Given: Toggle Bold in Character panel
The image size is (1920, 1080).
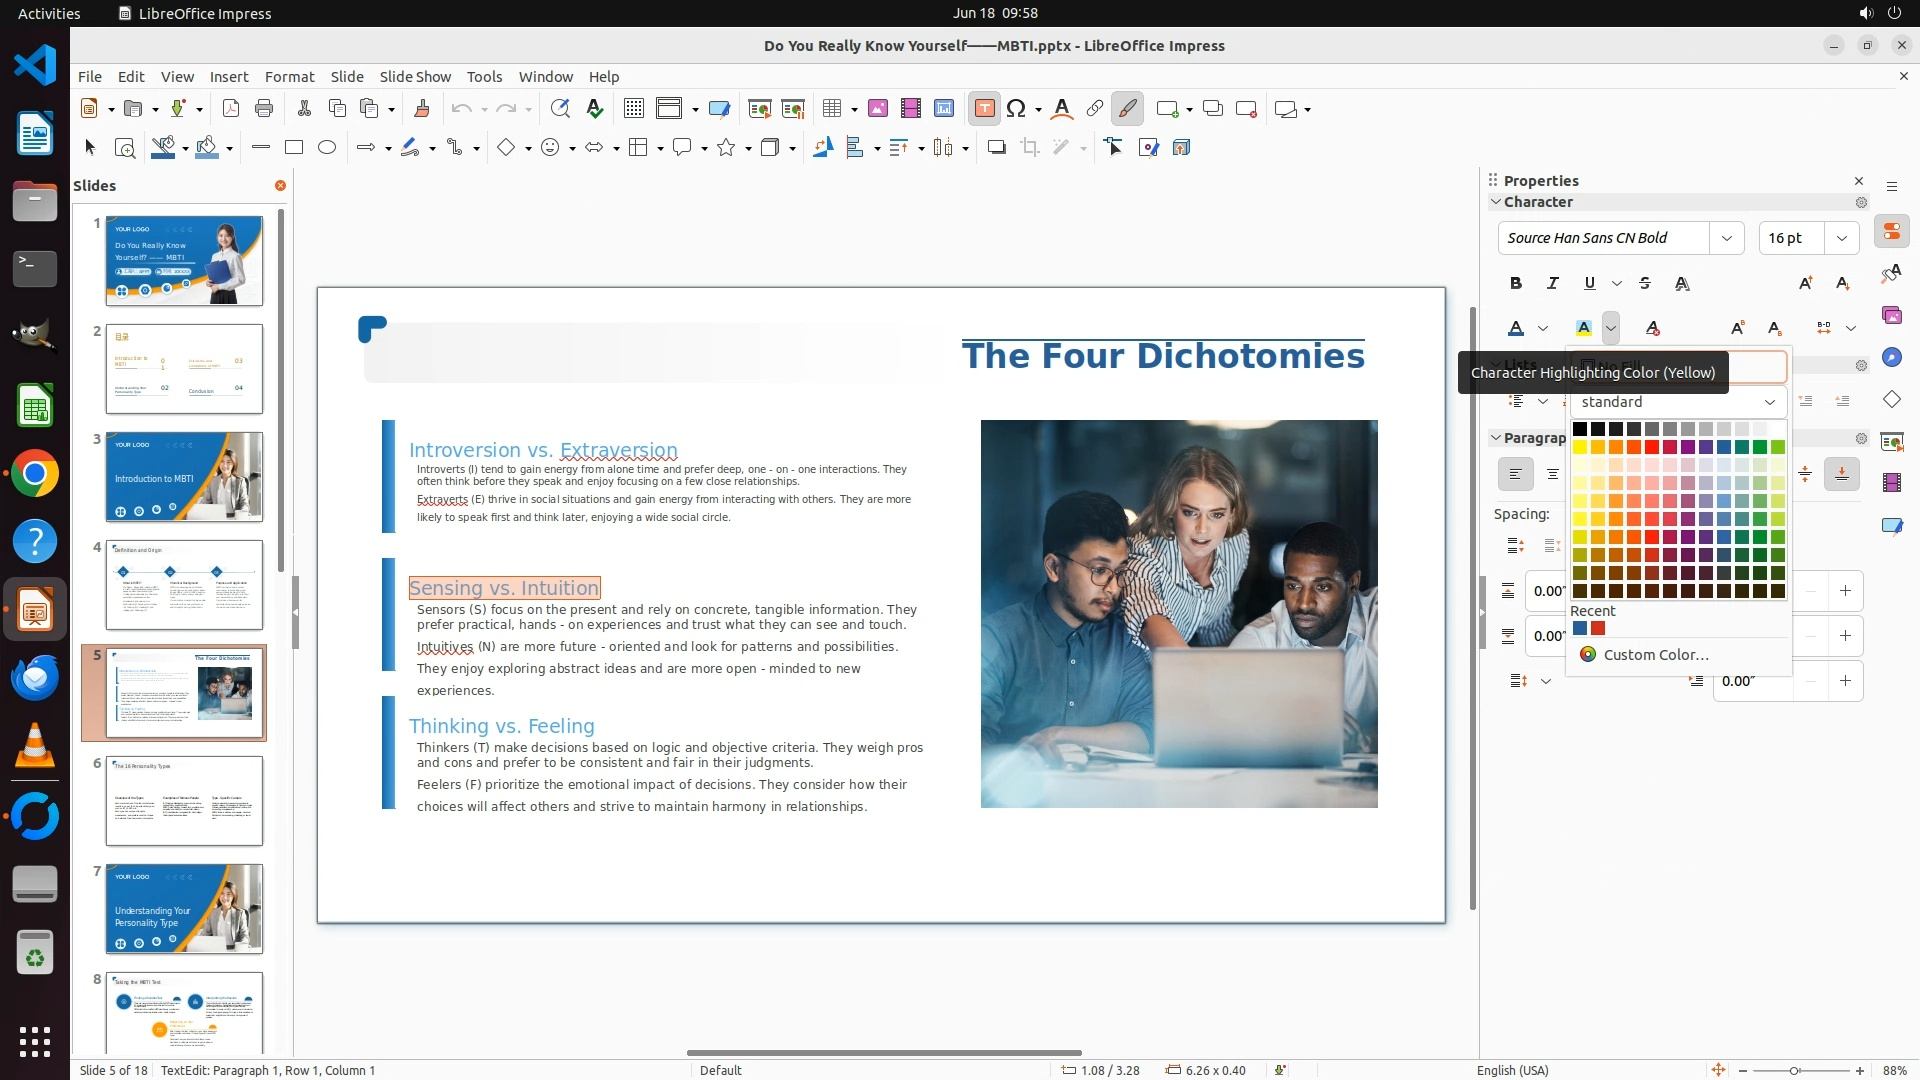Looking at the screenshot, I should click(1516, 284).
